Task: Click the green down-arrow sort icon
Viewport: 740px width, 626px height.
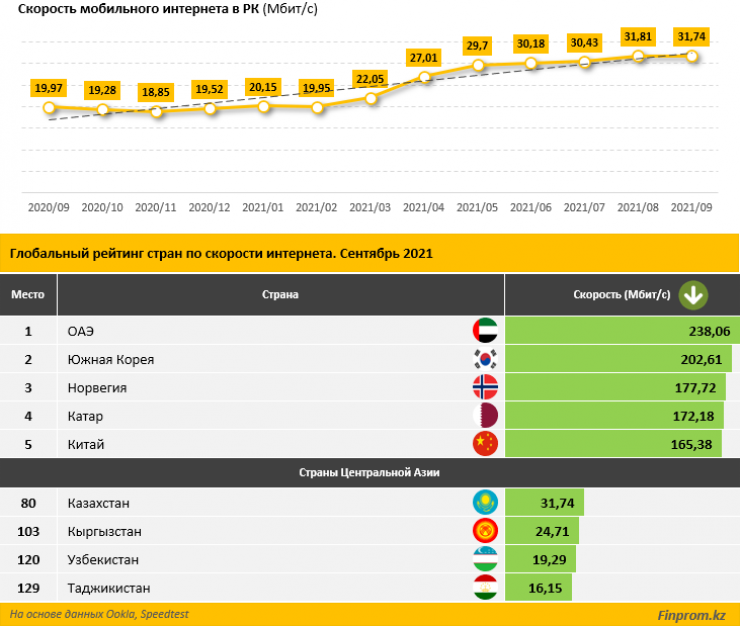Action: tap(693, 295)
